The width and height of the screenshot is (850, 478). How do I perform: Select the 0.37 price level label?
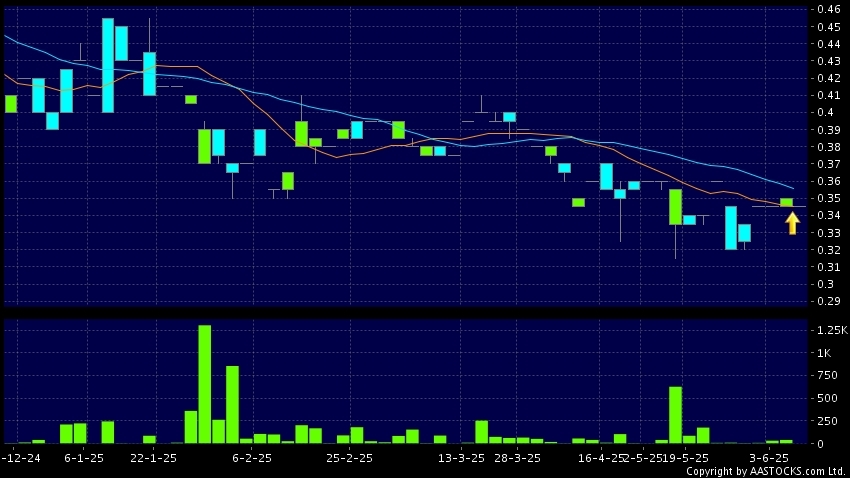[x=829, y=164]
